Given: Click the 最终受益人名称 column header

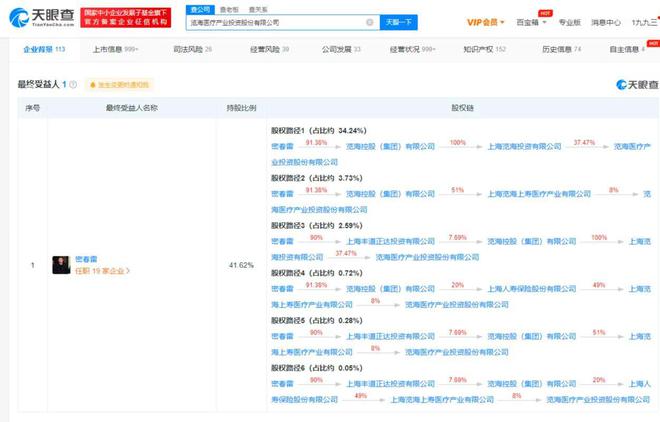Looking at the screenshot, I should click(x=132, y=108).
